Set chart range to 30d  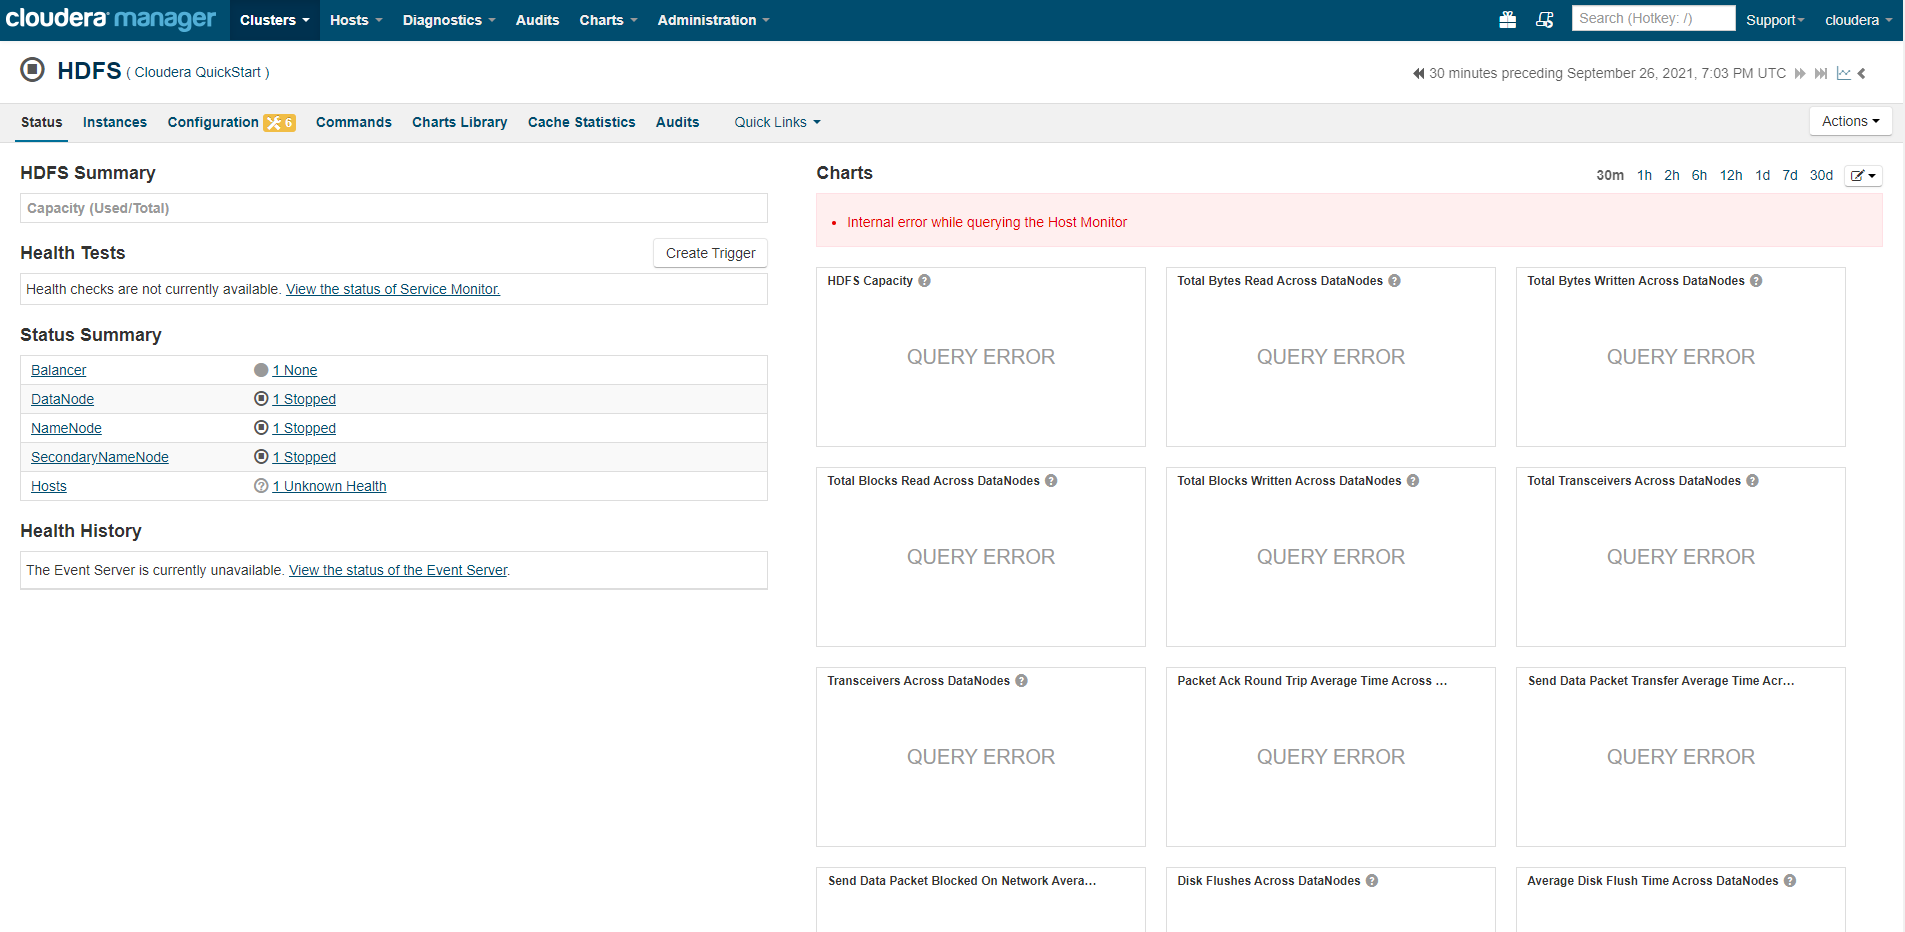pyautogui.click(x=1821, y=175)
